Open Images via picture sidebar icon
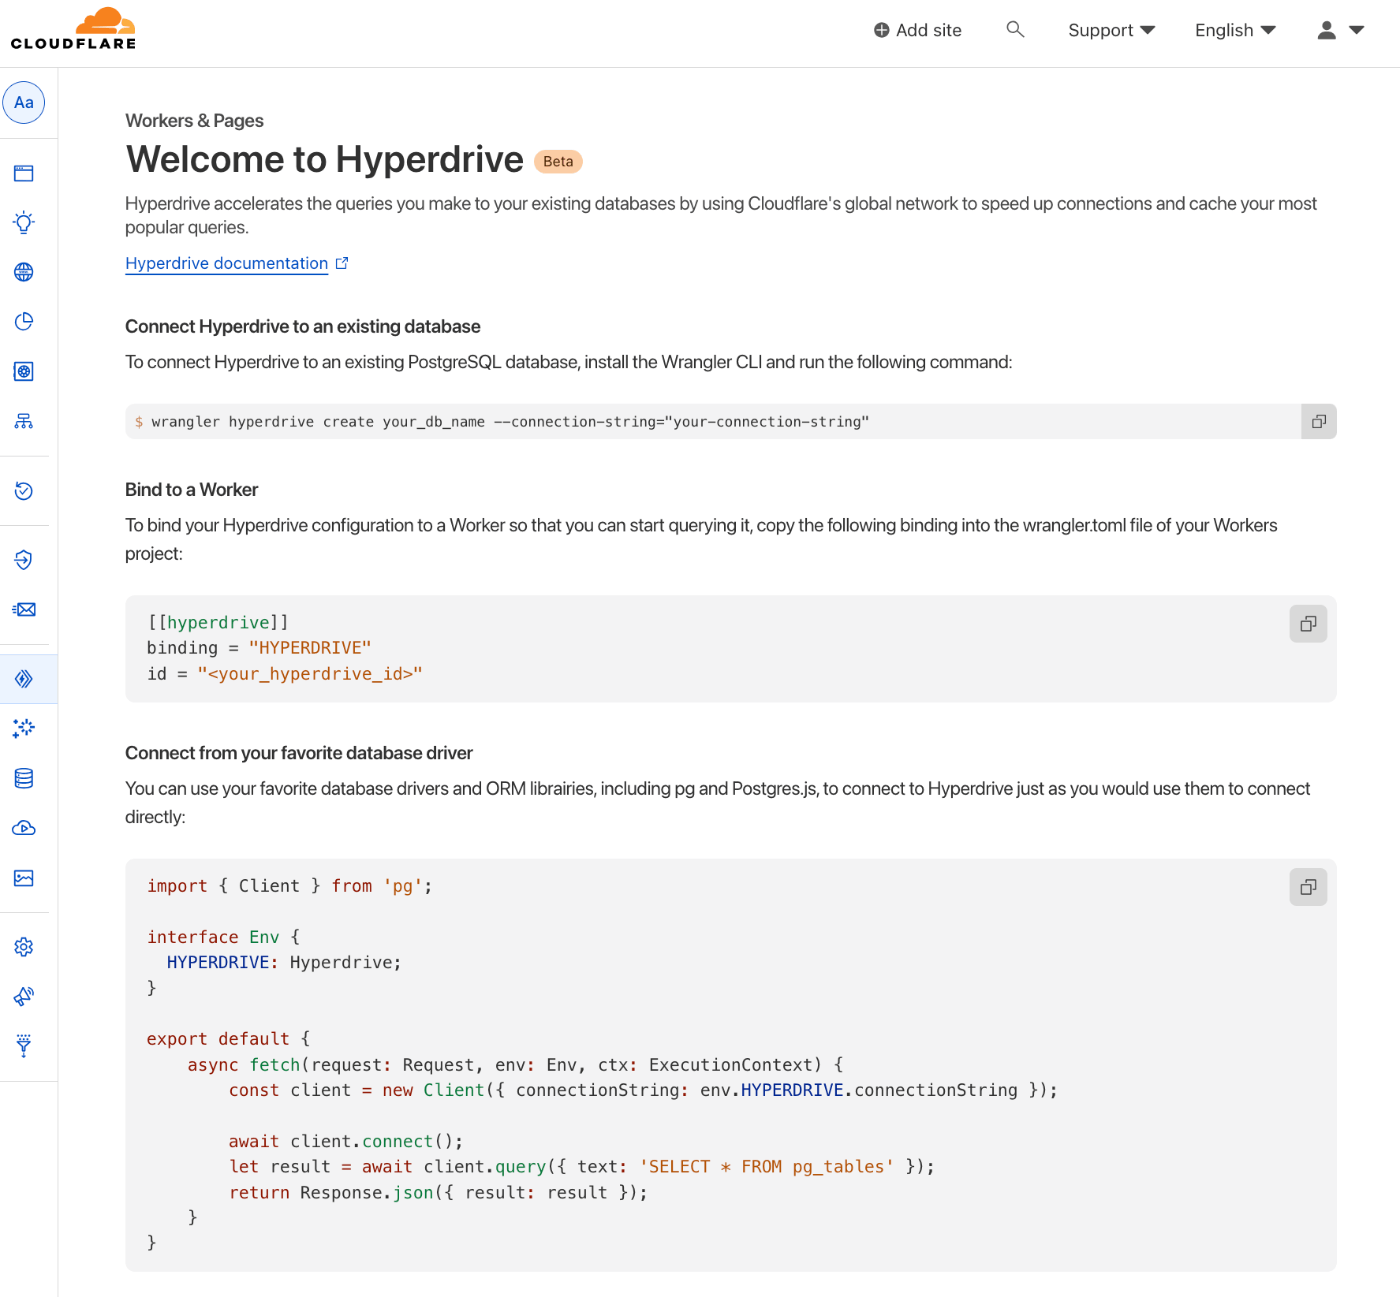Image resolution: width=1400 pixels, height=1297 pixels. click(24, 878)
